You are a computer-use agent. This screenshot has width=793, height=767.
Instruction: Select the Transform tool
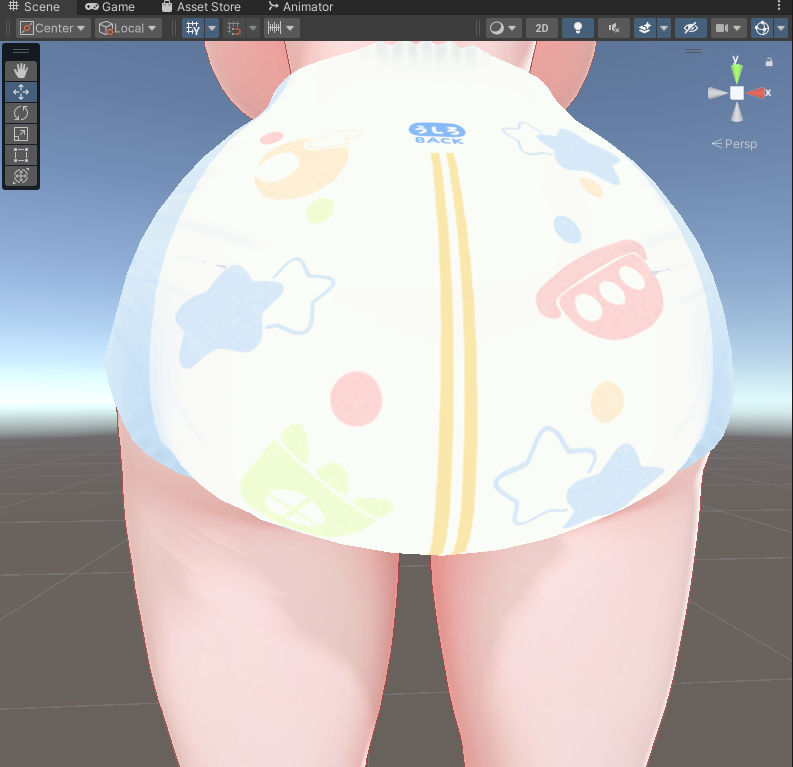pos(21,176)
